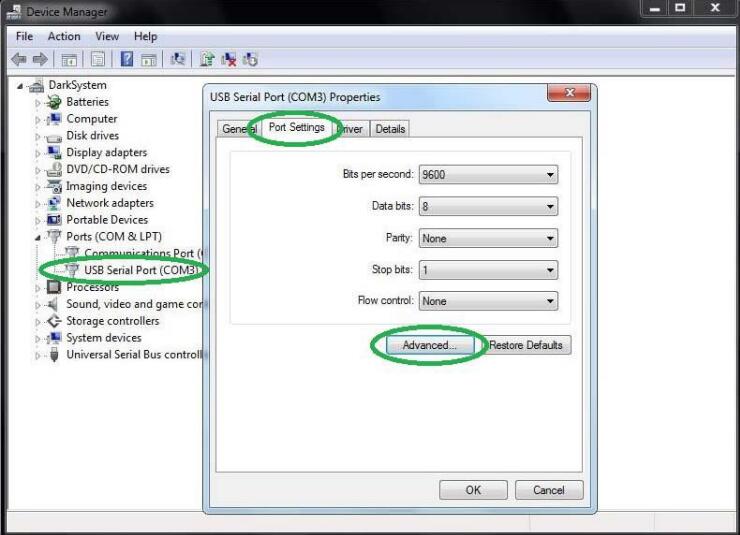This screenshot has height=535, width=740.
Task: Click the Cancel button
Action: (549, 490)
